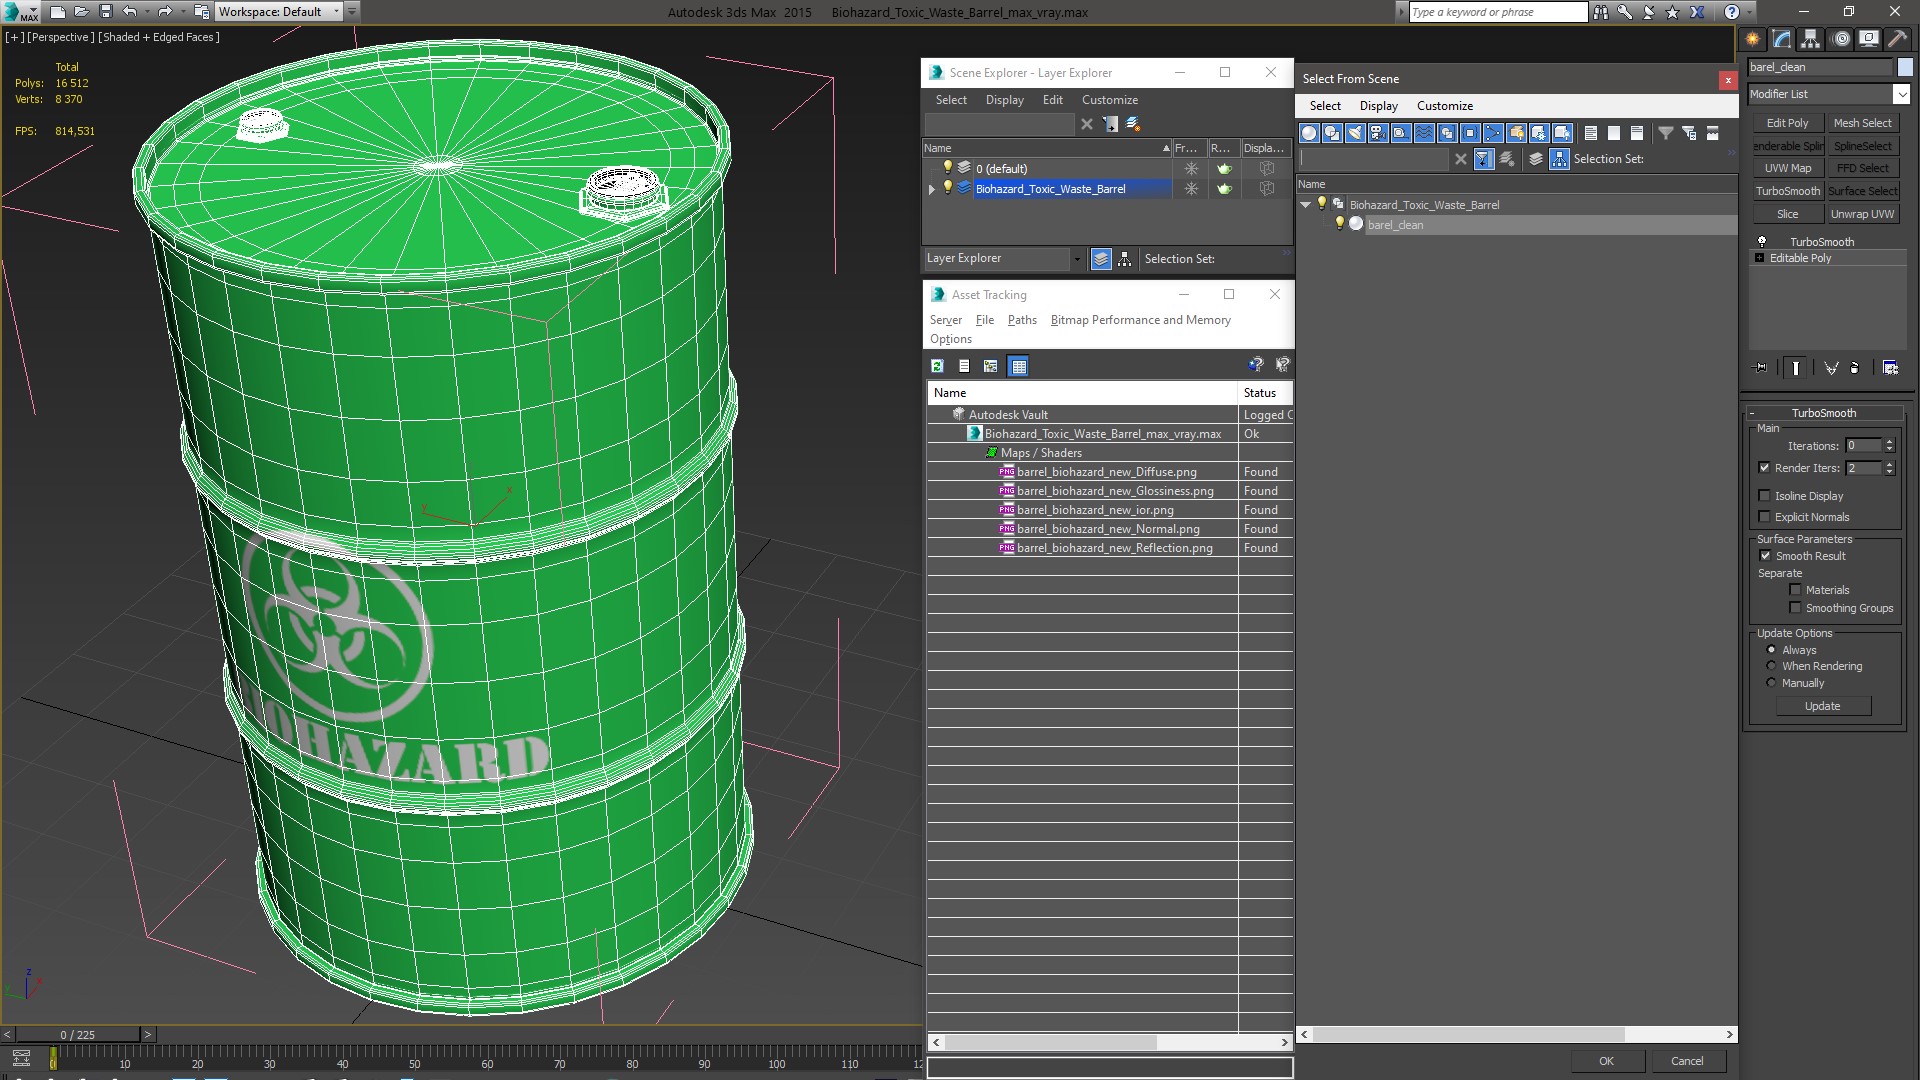1920x1080 pixels.
Task: Click the Unwrap UVW modifier icon
Action: [1861, 212]
